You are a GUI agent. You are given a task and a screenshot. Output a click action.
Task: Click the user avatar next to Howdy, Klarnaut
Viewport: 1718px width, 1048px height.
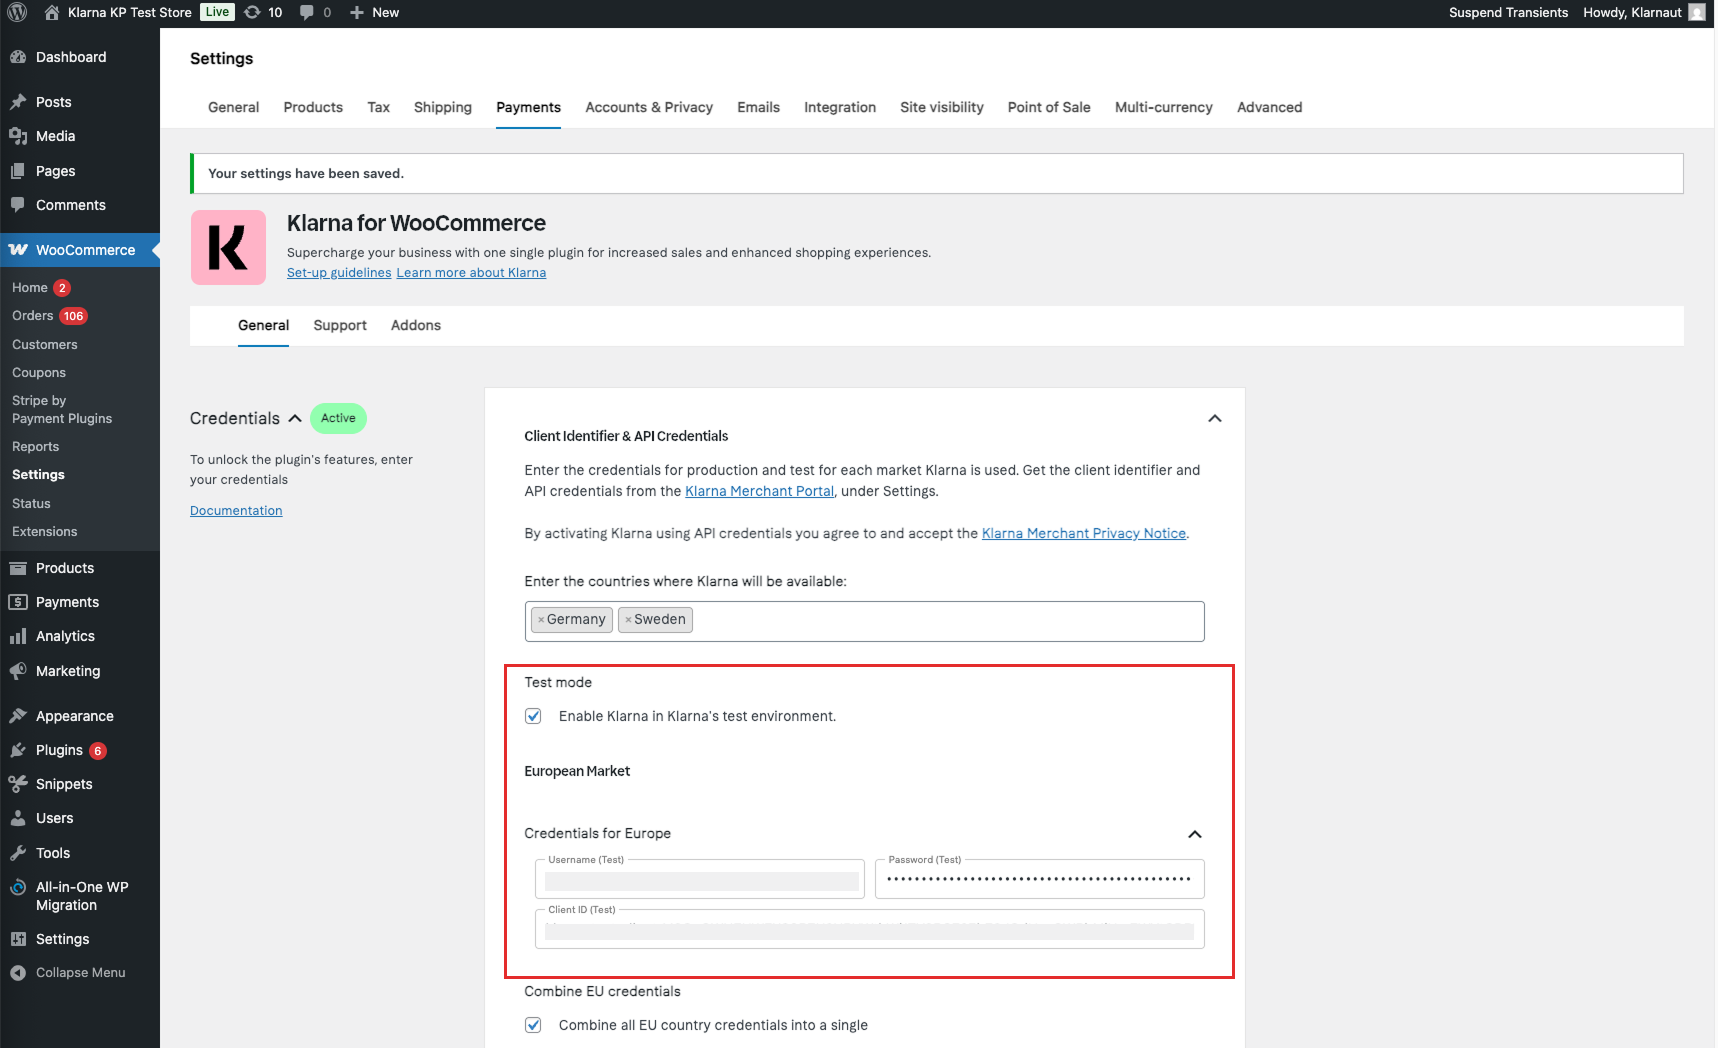coord(1697,12)
